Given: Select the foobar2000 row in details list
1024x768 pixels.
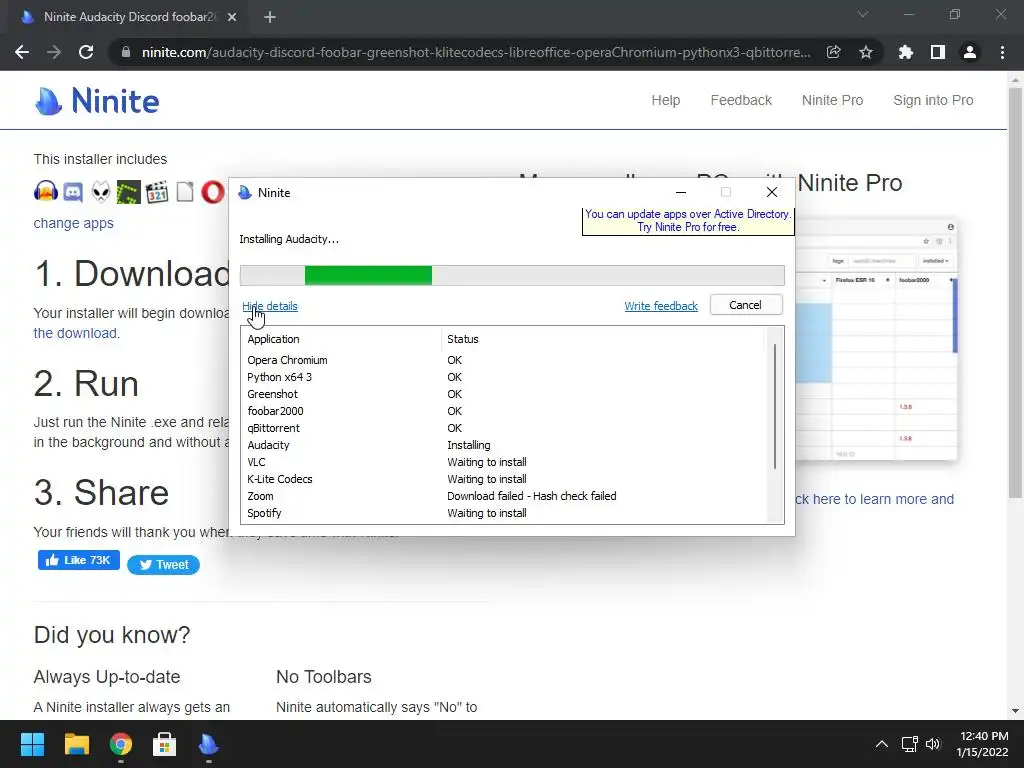Looking at the screenshot, I should coord(503,411).
